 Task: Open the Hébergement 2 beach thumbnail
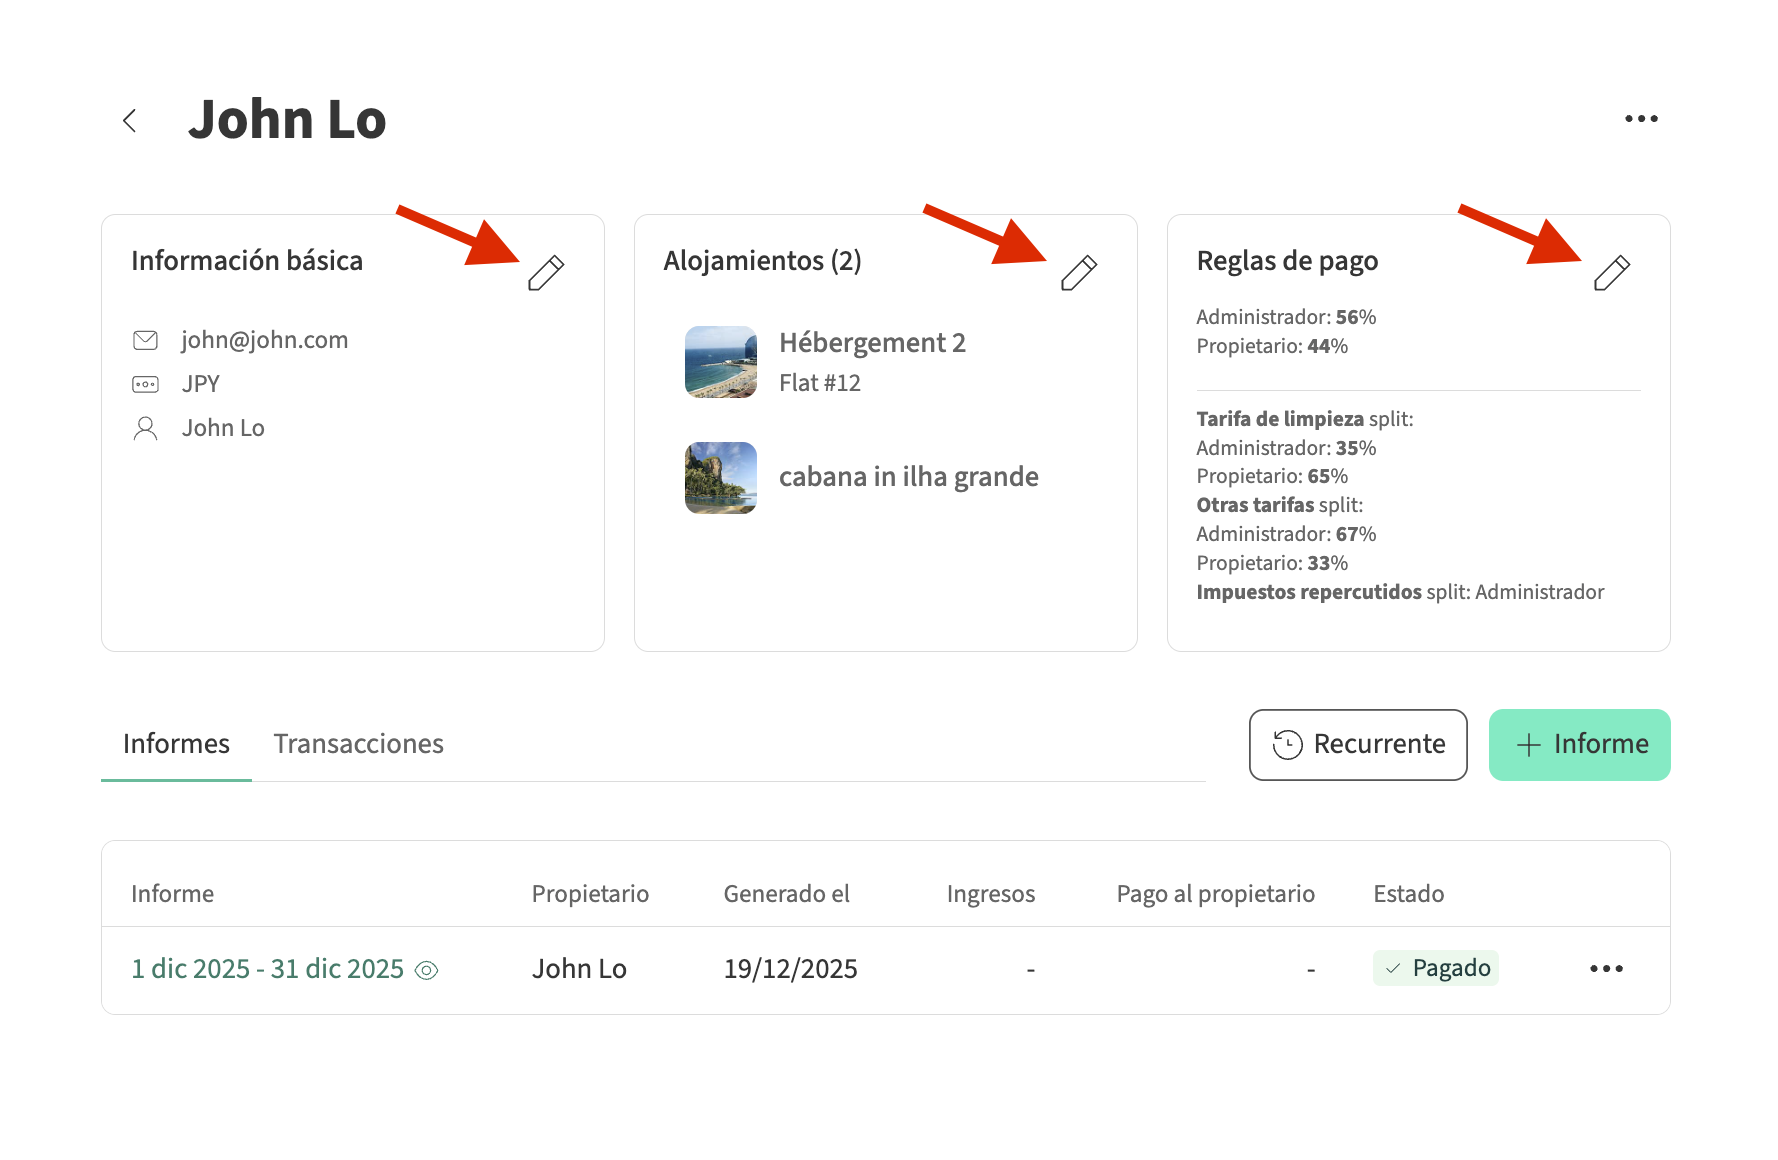(720, 362)
